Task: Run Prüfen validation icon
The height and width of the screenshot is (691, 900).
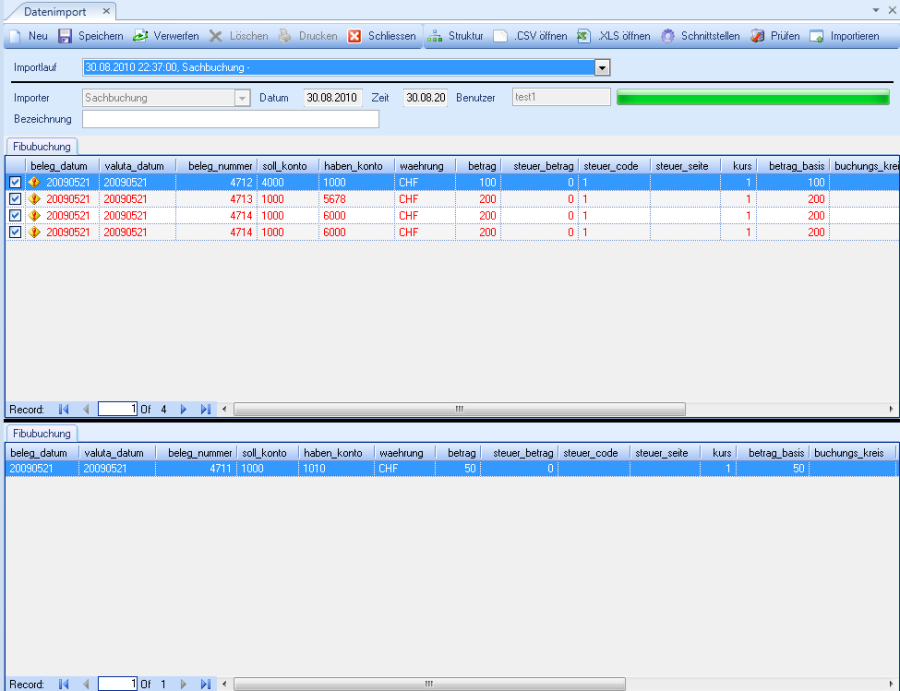Action: tap(758, 36)
